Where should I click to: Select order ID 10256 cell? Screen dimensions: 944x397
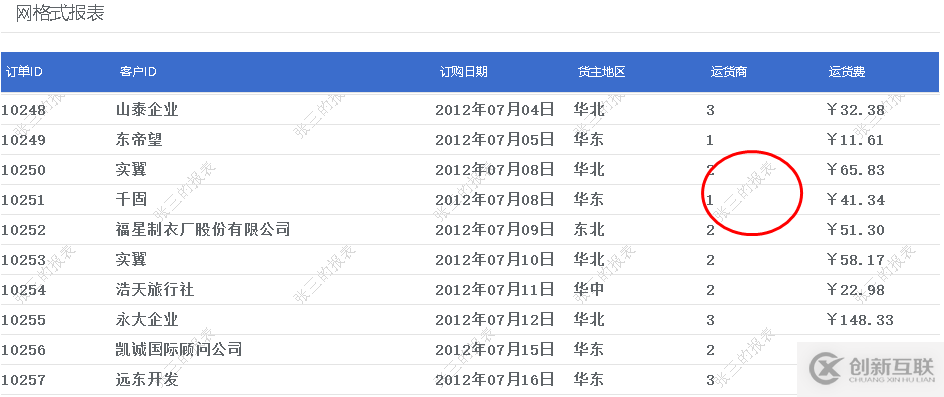[23, 350]
